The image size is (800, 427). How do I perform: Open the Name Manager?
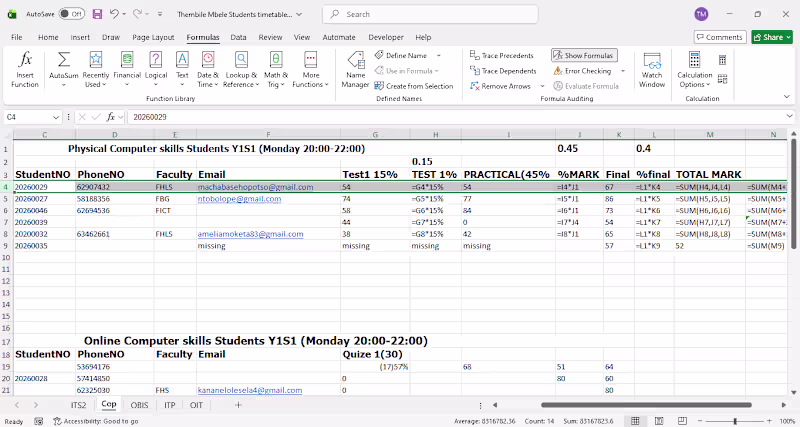pyautogui.click(x=355, y=69)
